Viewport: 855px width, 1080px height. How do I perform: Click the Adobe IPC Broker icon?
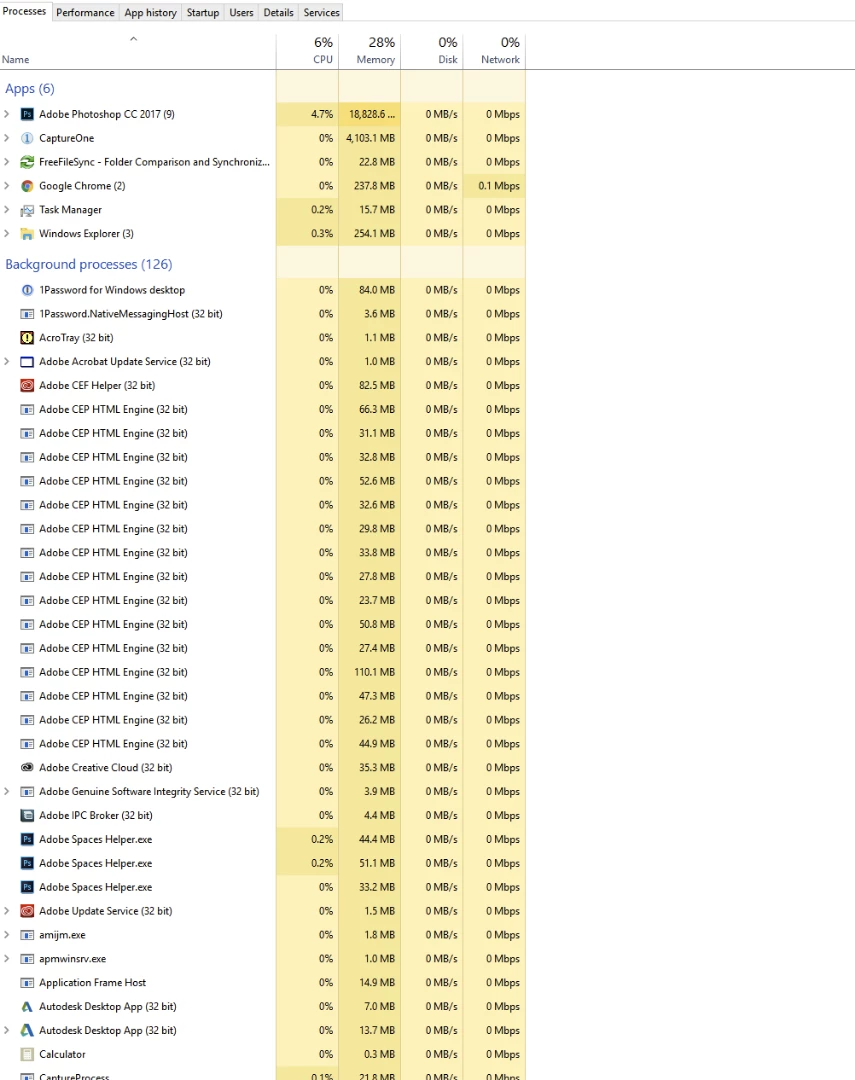tap(27, 816)
